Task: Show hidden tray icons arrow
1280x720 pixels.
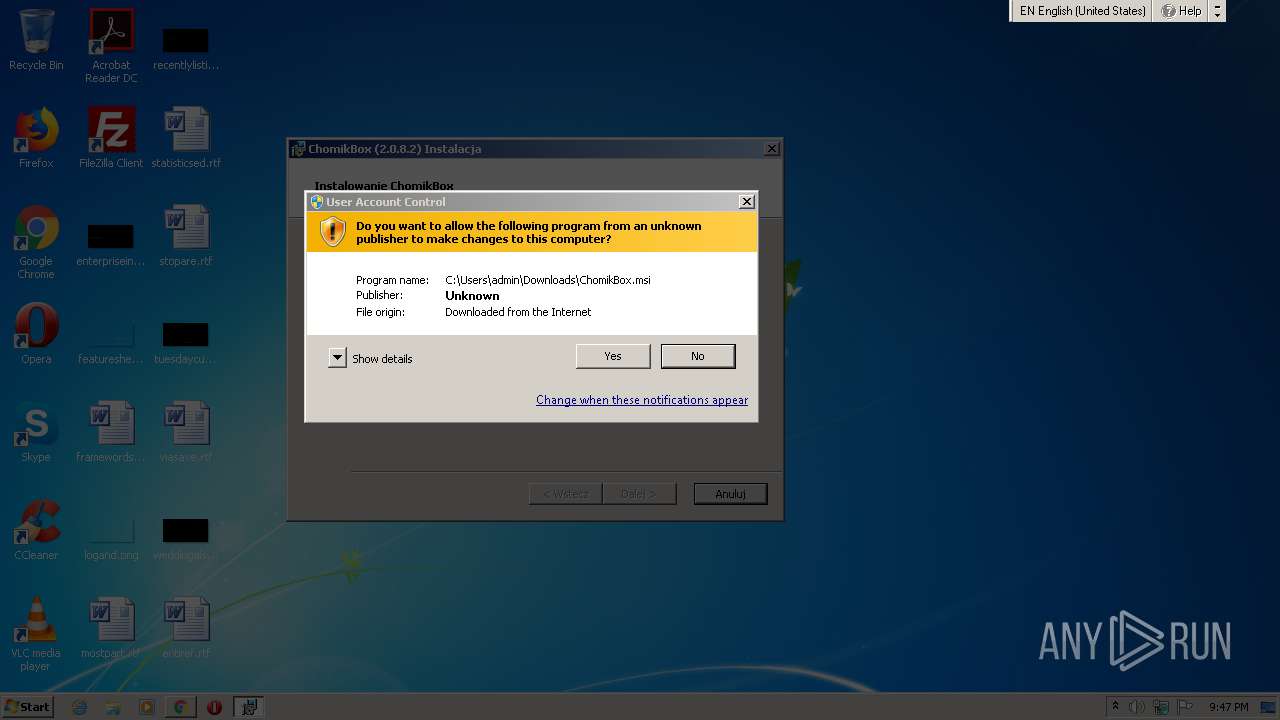Action: [1116, 707]
